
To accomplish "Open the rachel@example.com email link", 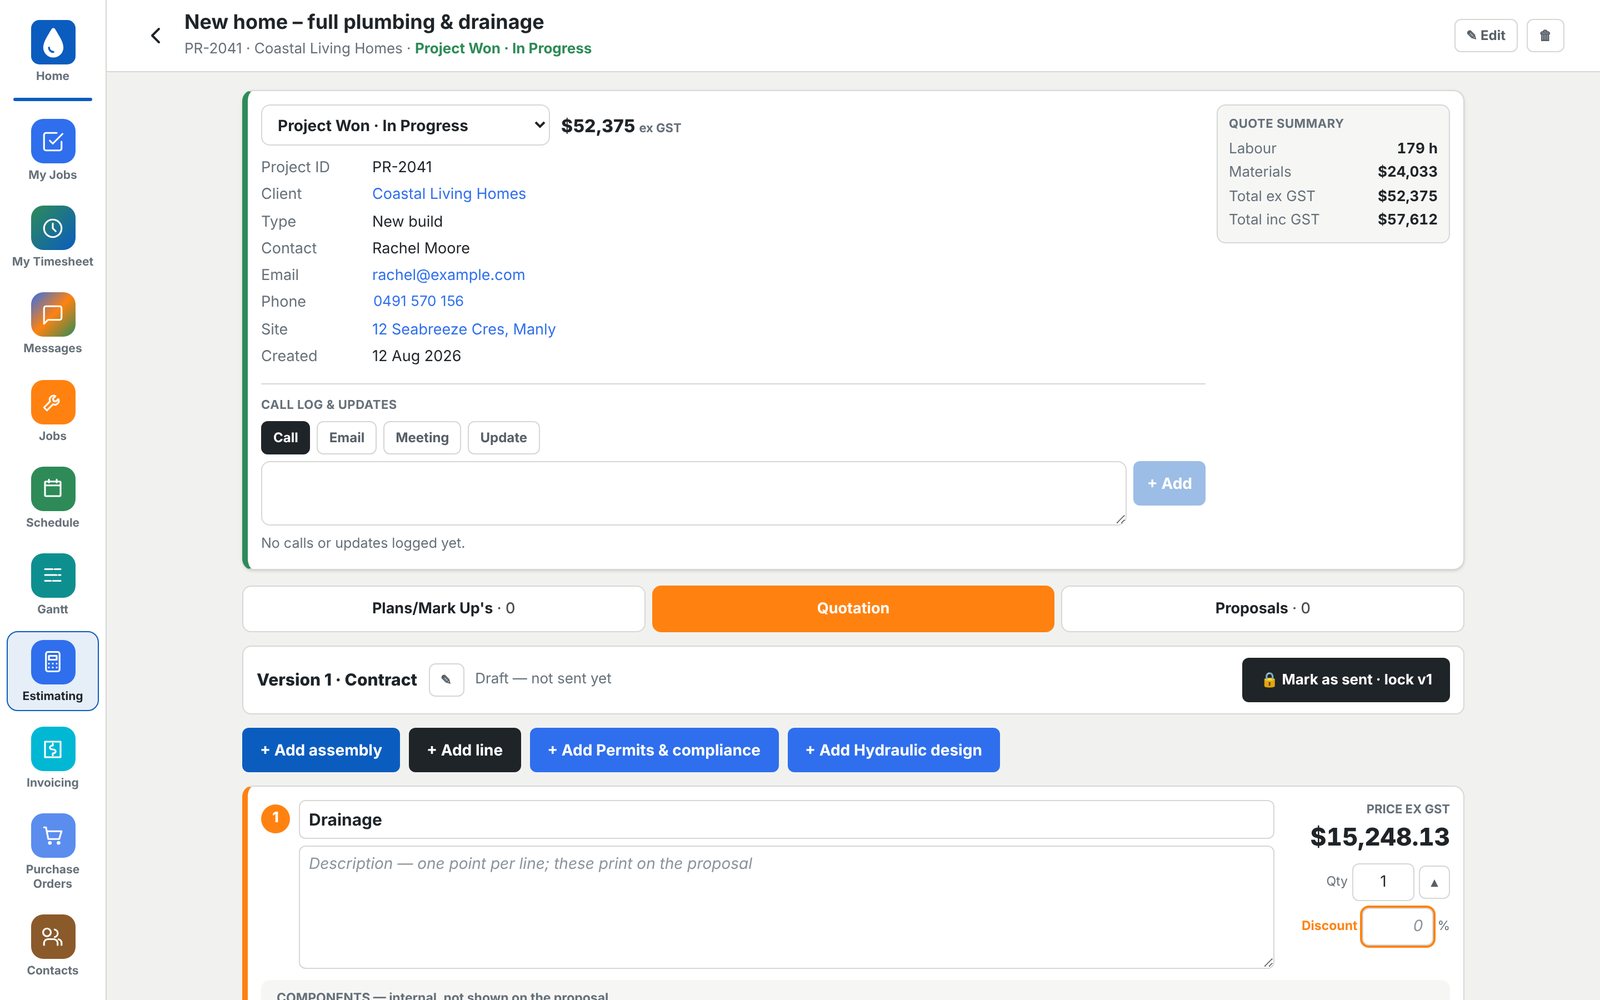I will 448,275.
